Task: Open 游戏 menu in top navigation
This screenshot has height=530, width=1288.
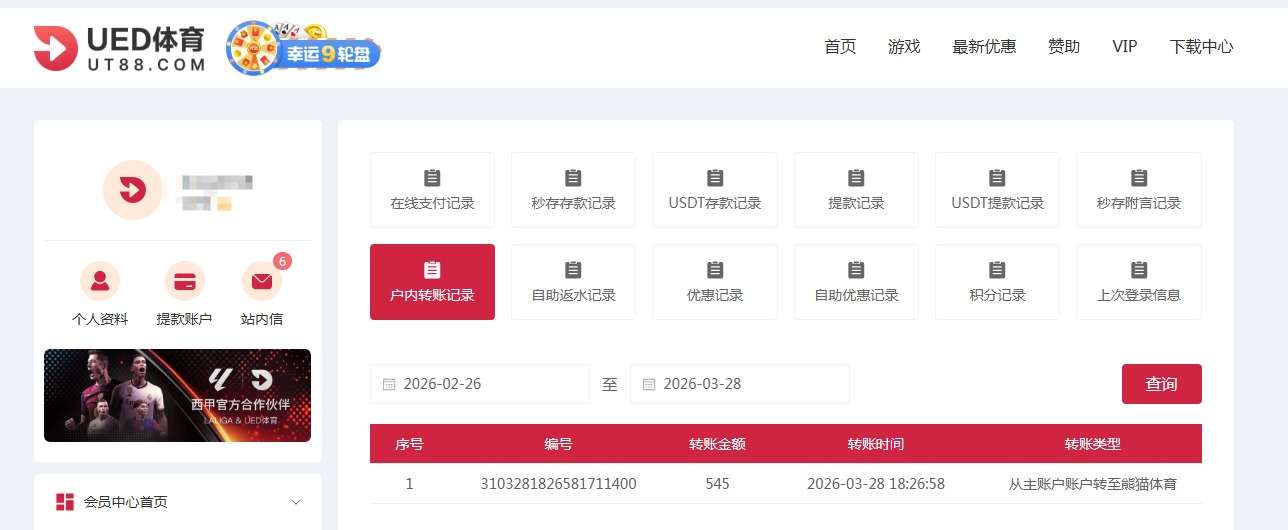Action: click(904, 47)
